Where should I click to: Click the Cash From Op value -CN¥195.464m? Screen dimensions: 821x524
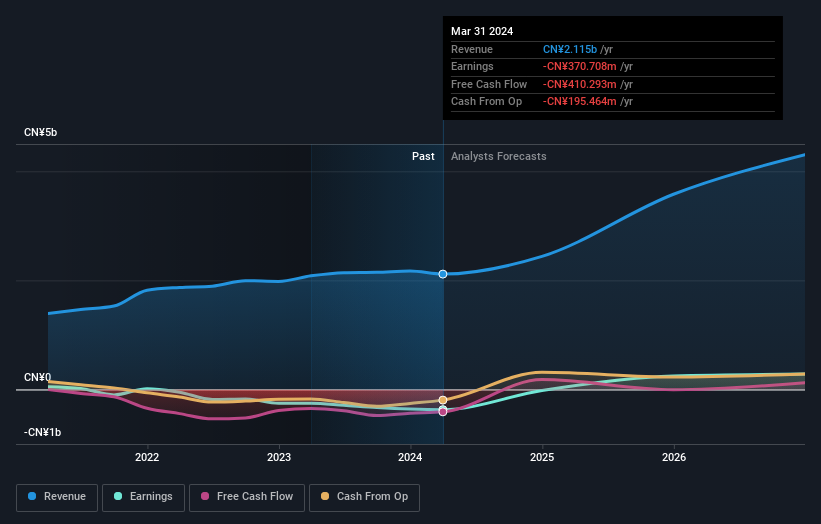pos(580,102)
